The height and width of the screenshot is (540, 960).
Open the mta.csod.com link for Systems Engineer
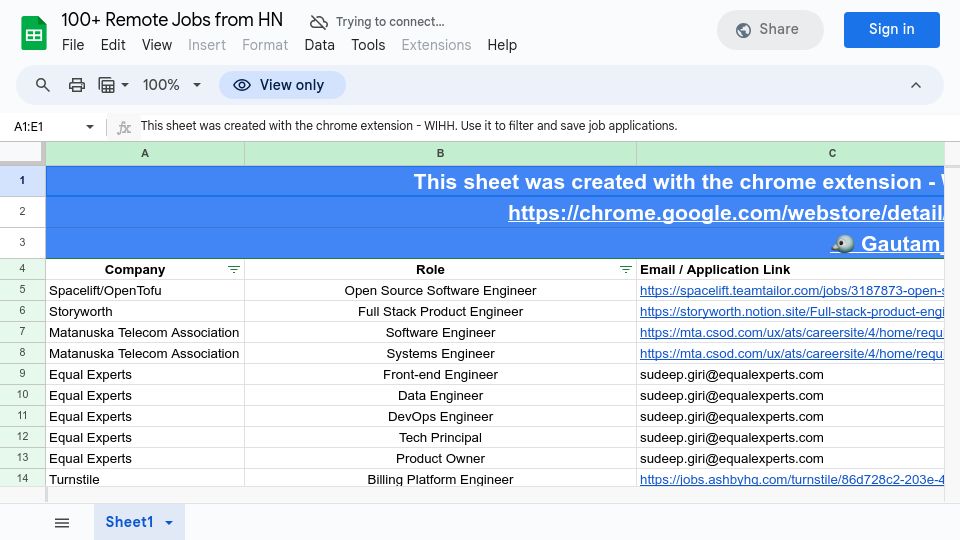[792, 353]
